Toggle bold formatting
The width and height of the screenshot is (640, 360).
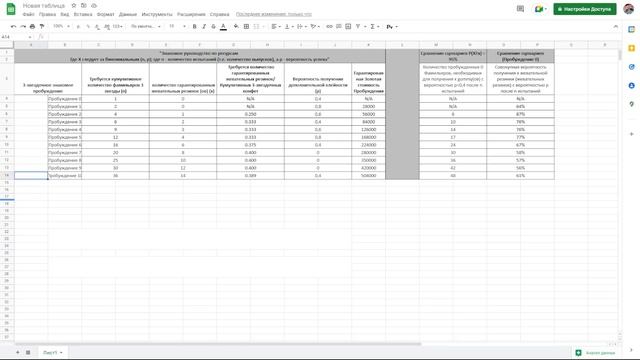(x=194, y=27)
